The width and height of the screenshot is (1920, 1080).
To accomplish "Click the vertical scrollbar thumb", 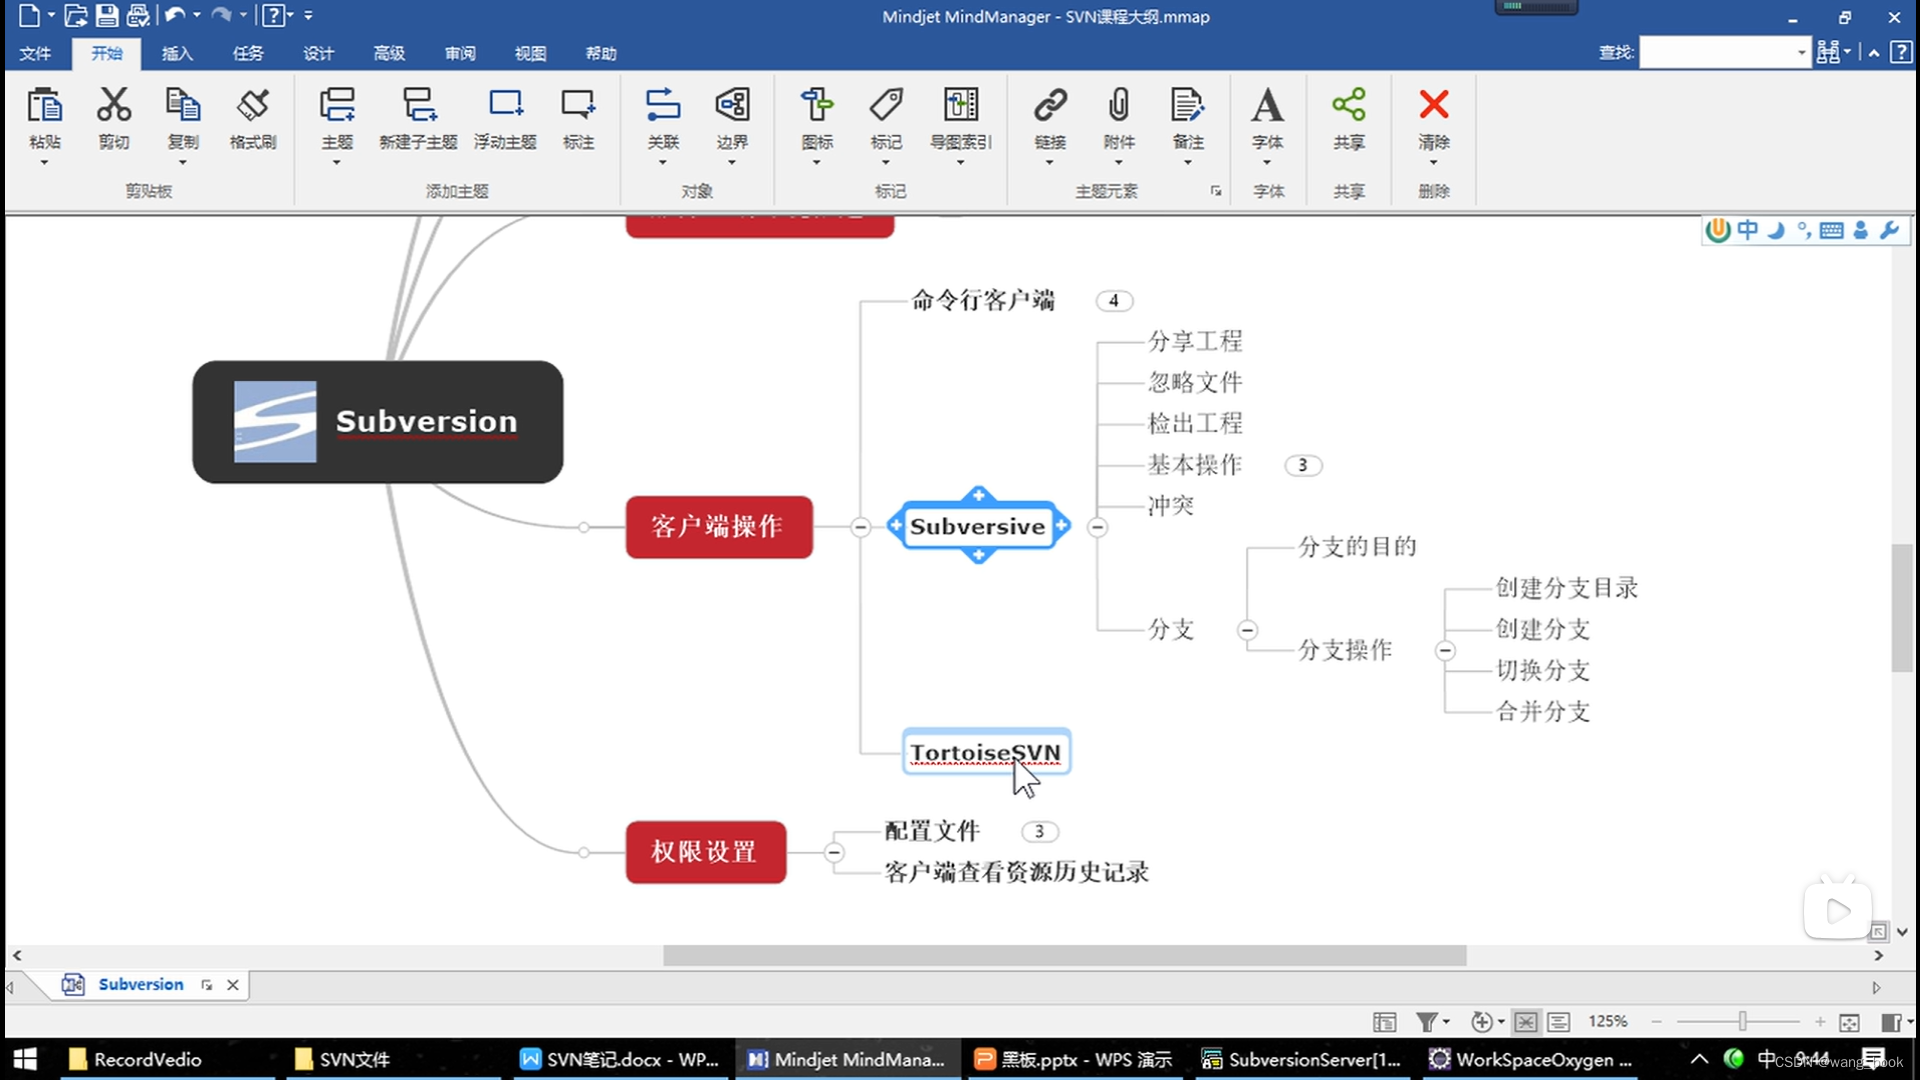I will (1902, 608).
